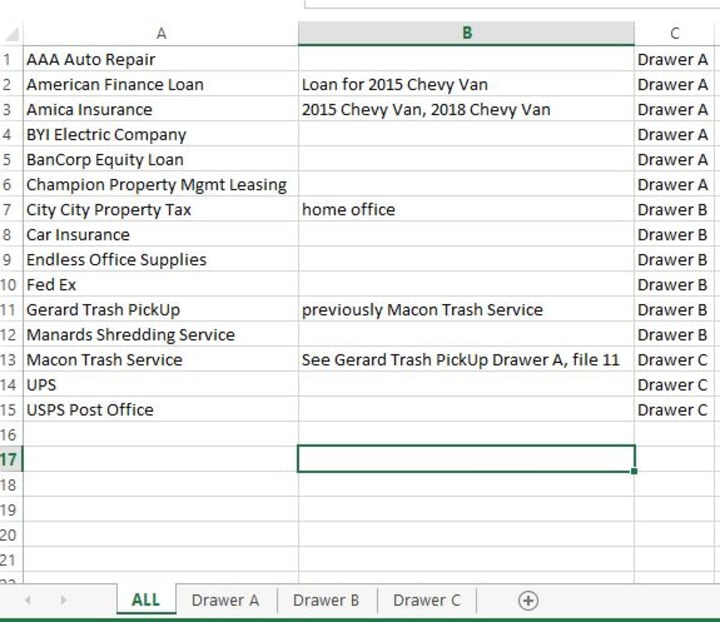The height and width of the screenshot is (622, 720).
Task: Select the Car Insurance cell
Action: [161, 235]
